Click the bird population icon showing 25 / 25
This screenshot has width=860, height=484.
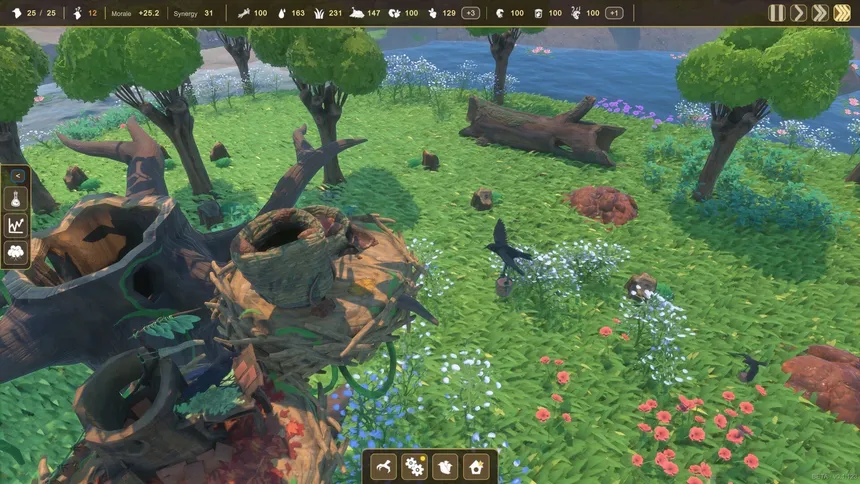[17, 13]
